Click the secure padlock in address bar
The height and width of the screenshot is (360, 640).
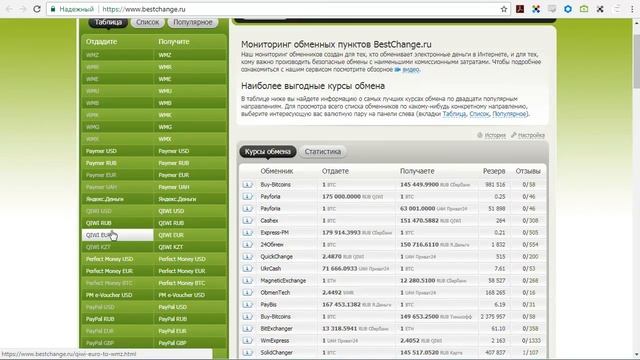click(53, 9)
